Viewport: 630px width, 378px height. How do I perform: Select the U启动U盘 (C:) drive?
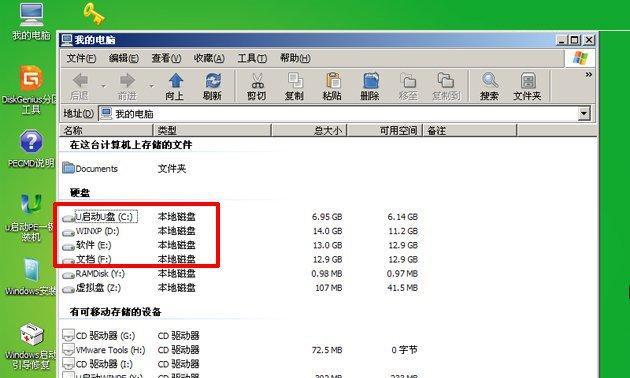(100, 217)
